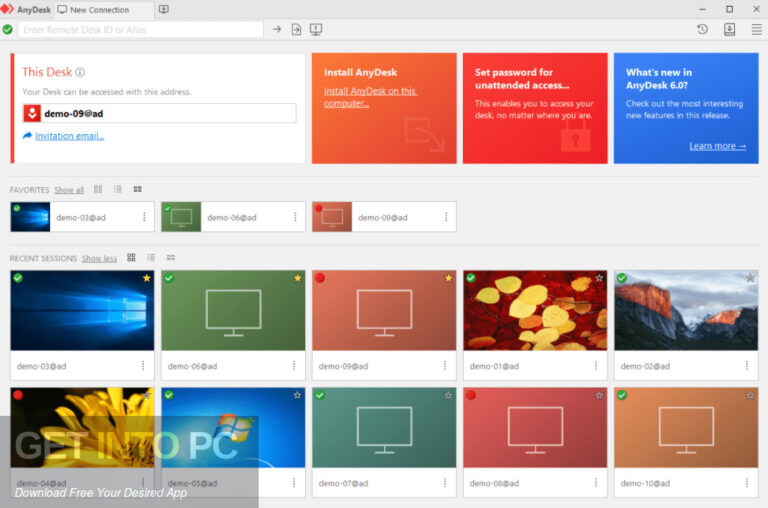
Task: Open demo-07@ad teal monitor thumbnail
Action: (x=384, y=427)
